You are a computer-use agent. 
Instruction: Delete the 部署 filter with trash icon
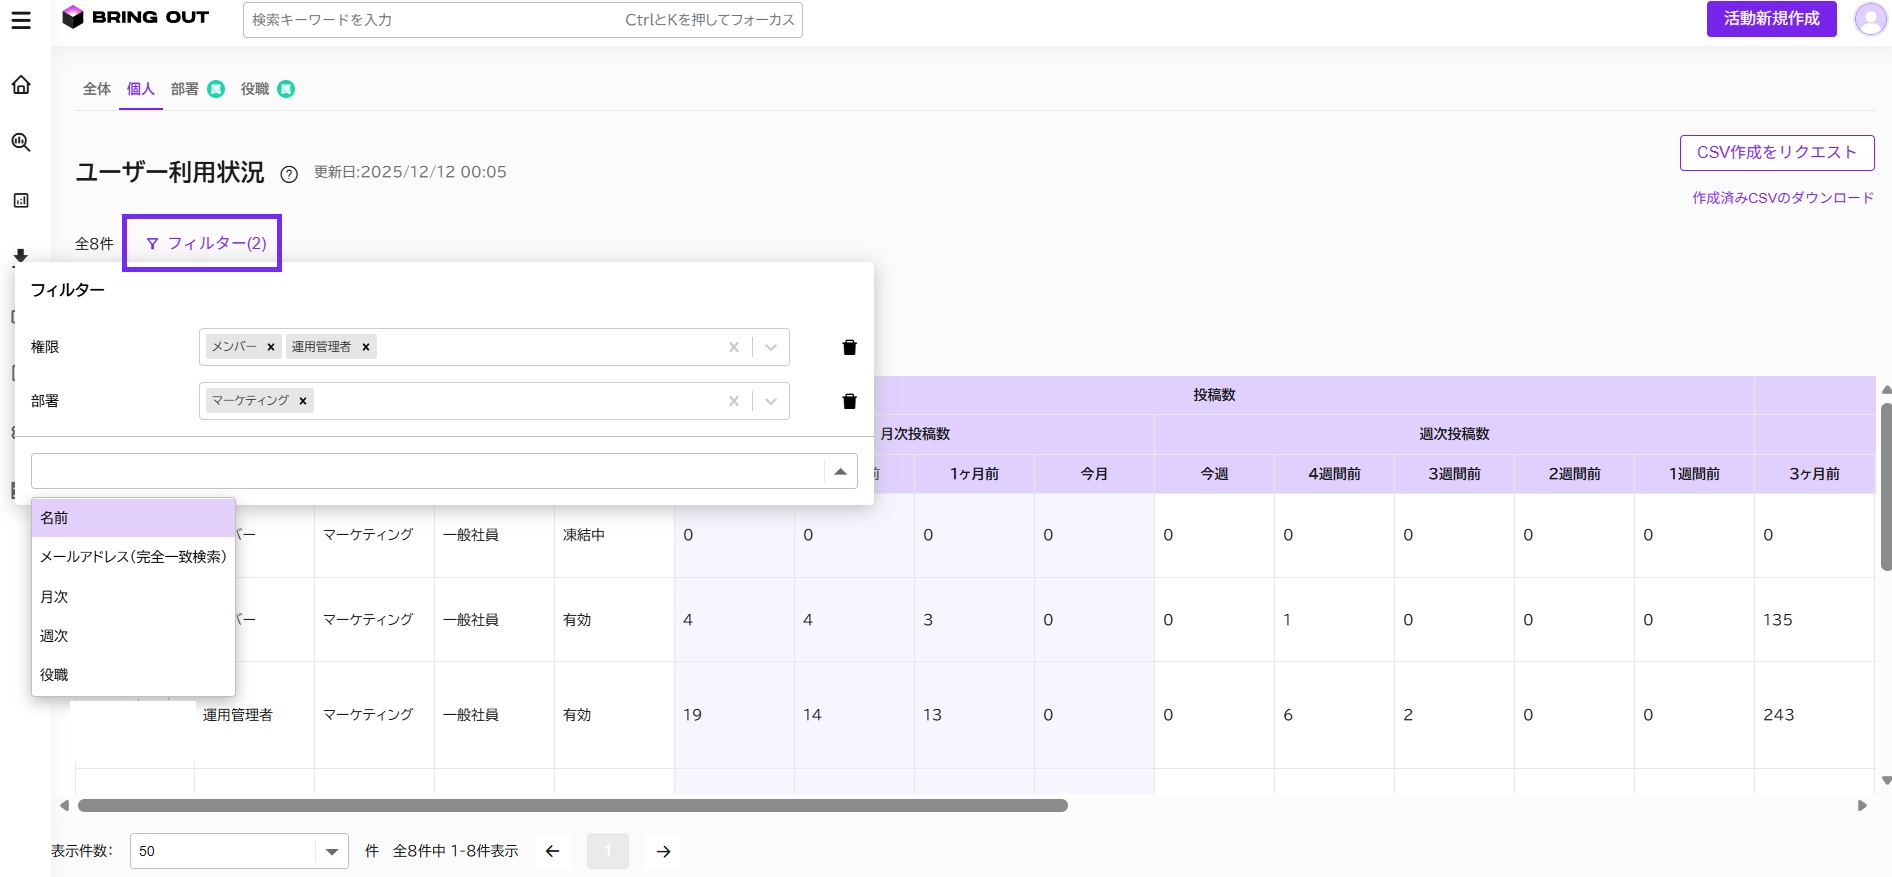(x=850, y=401)
